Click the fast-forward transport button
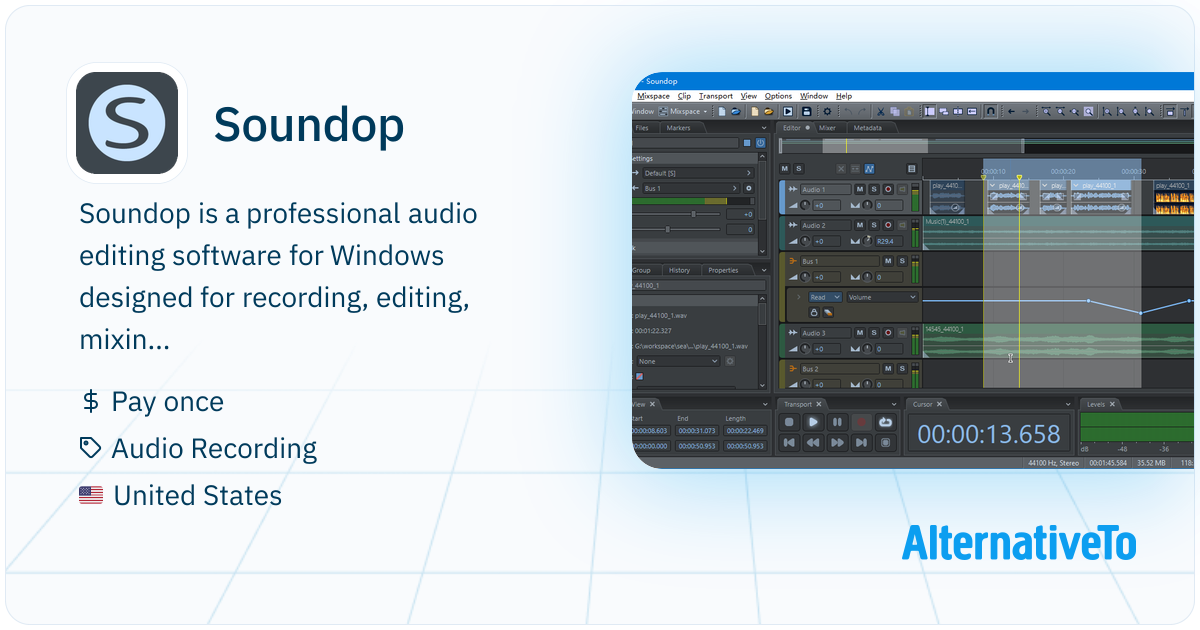The image size is (1200, 630). click(x=837, y=442)
